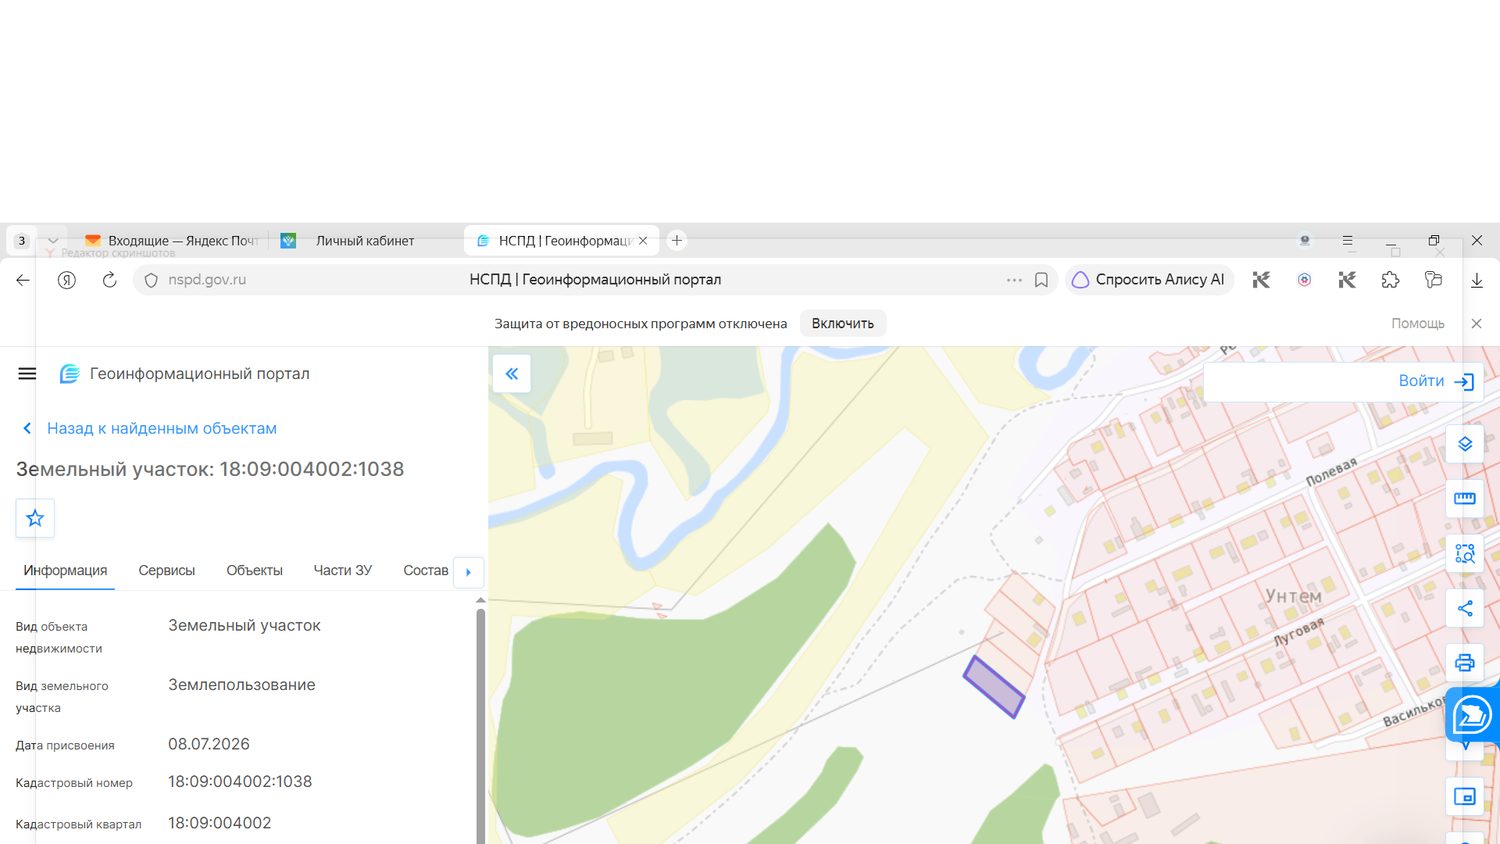Viewport: 1500px width, 844px height.
Task: Switch to the Личный кабинет browser tab
Action: click(x=365, y=241)
